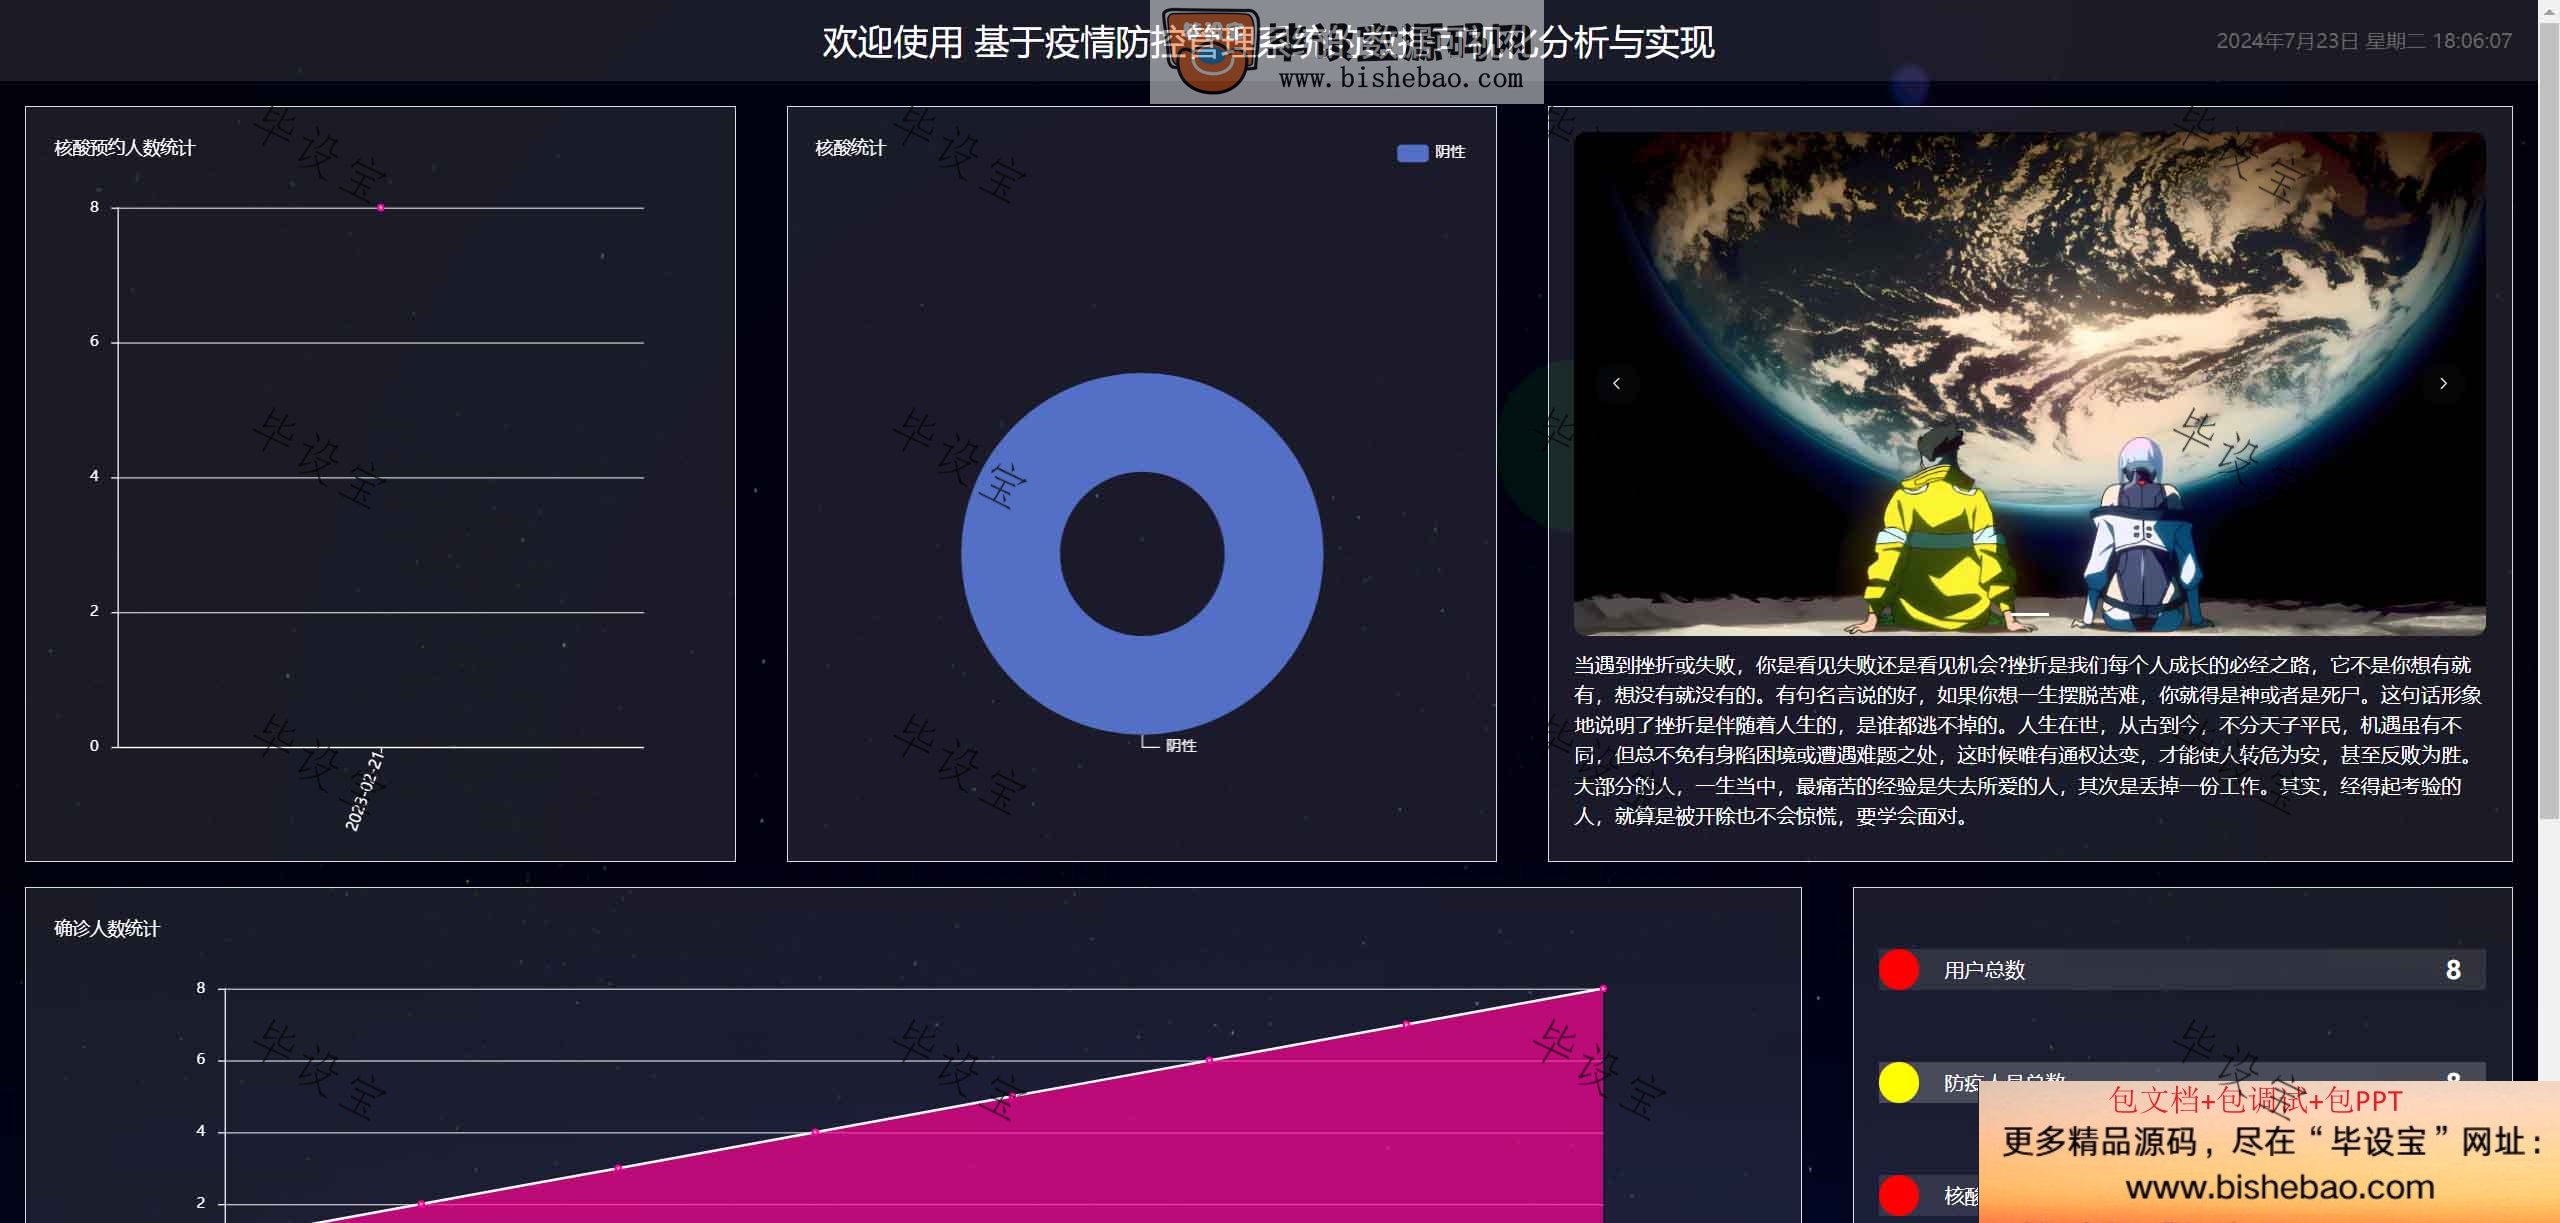Viewport: 2560px width, 1223px height.
Task: Click the motivational paragraph under the carousel
Action: click(x=2028, y=741)
